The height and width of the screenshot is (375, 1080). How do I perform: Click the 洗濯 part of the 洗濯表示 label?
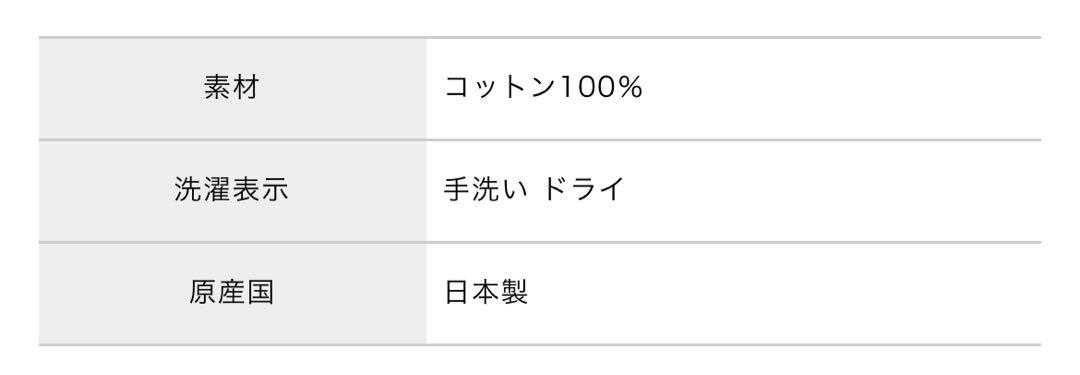pos(203,190)
